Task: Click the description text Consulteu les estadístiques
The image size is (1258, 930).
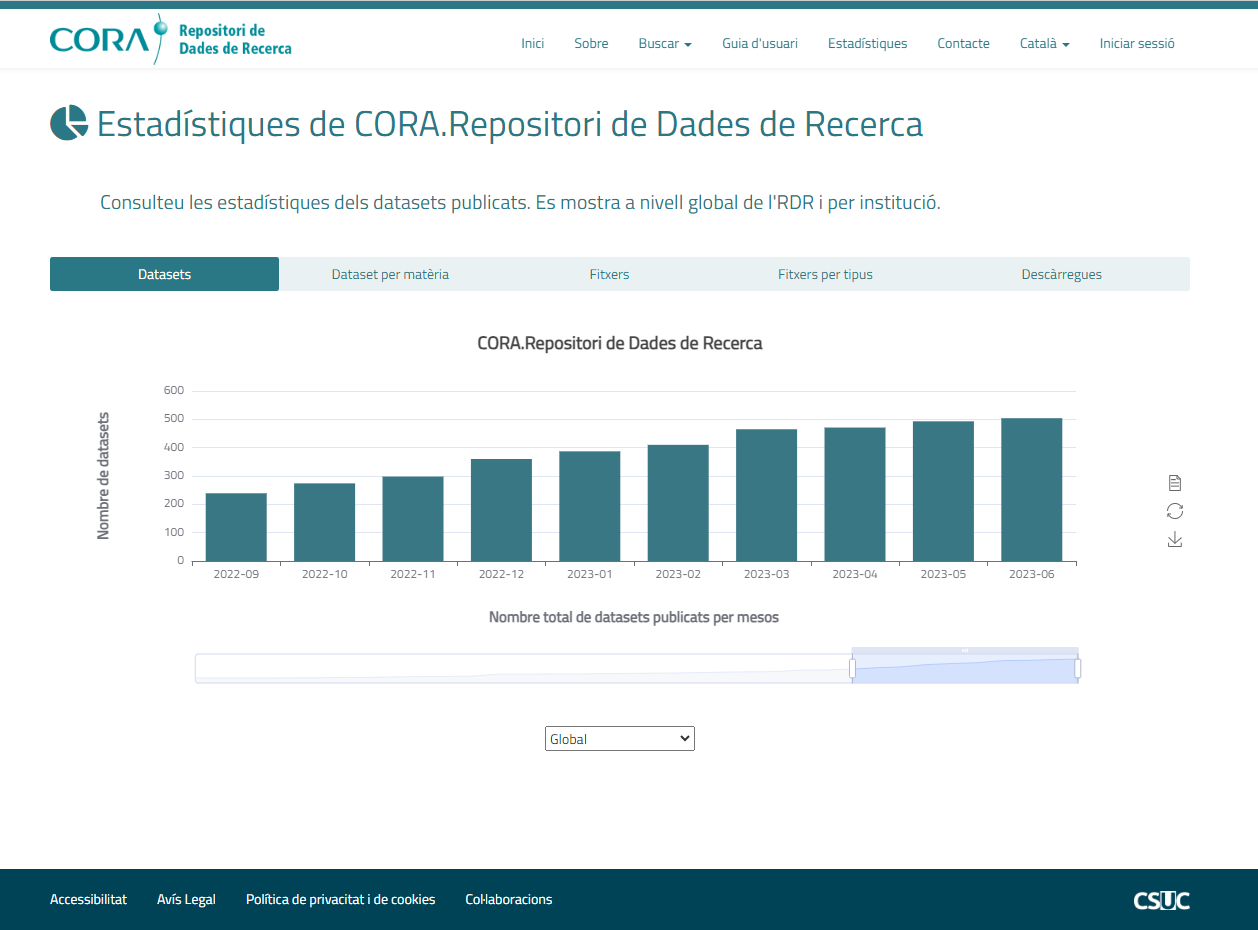Action: (520, 202)
